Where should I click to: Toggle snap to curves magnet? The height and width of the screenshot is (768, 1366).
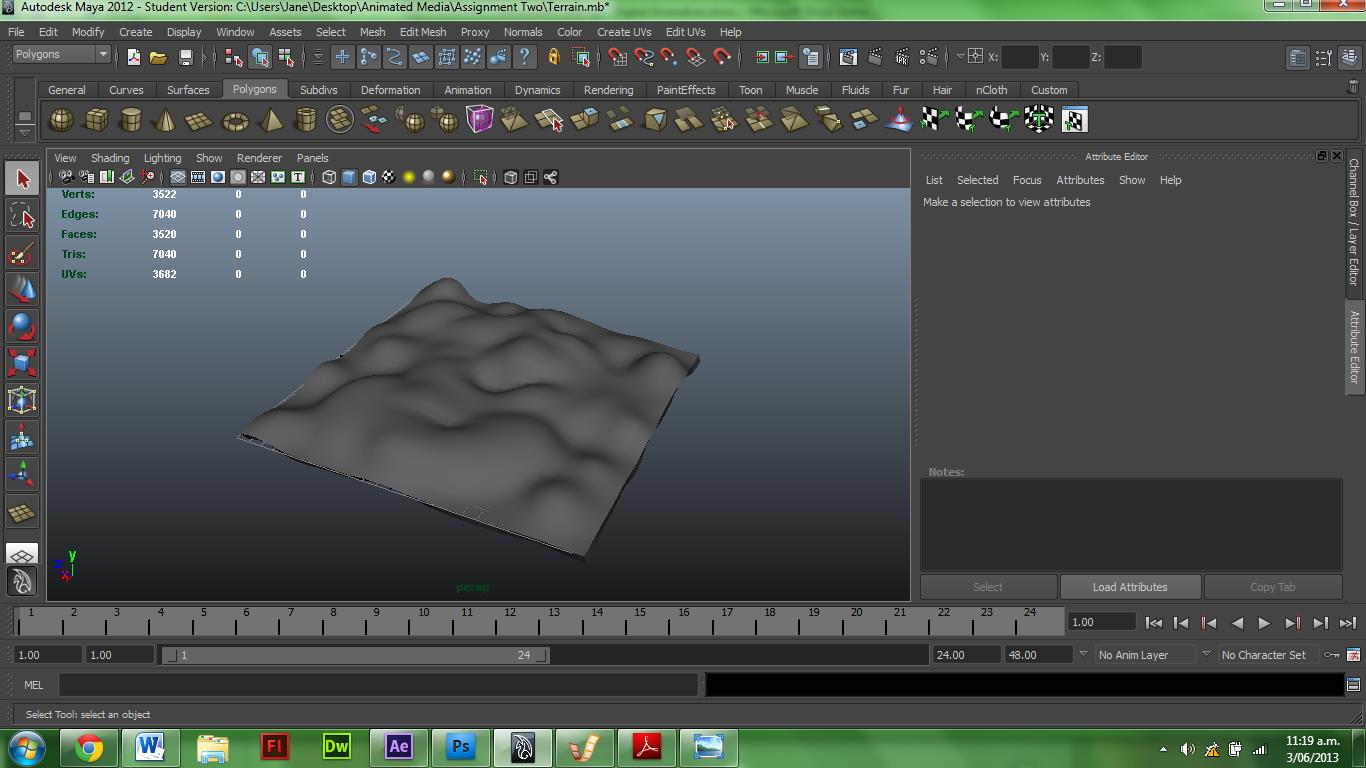click(643, 57)
